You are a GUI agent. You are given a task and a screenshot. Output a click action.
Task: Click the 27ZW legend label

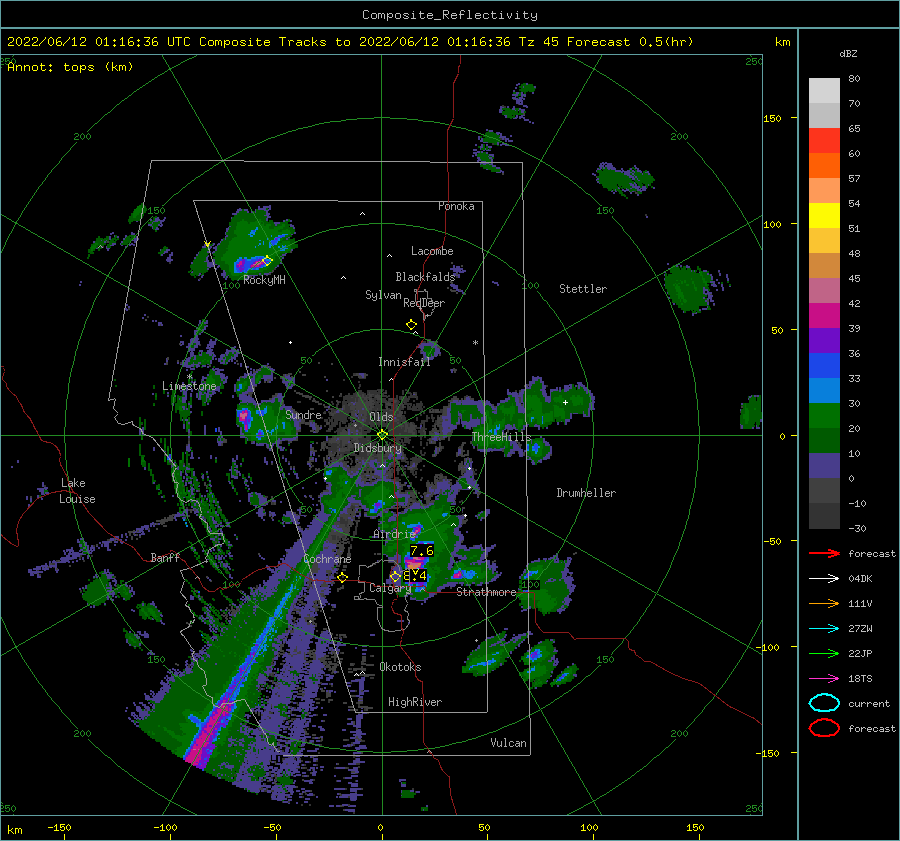(860, 629)
